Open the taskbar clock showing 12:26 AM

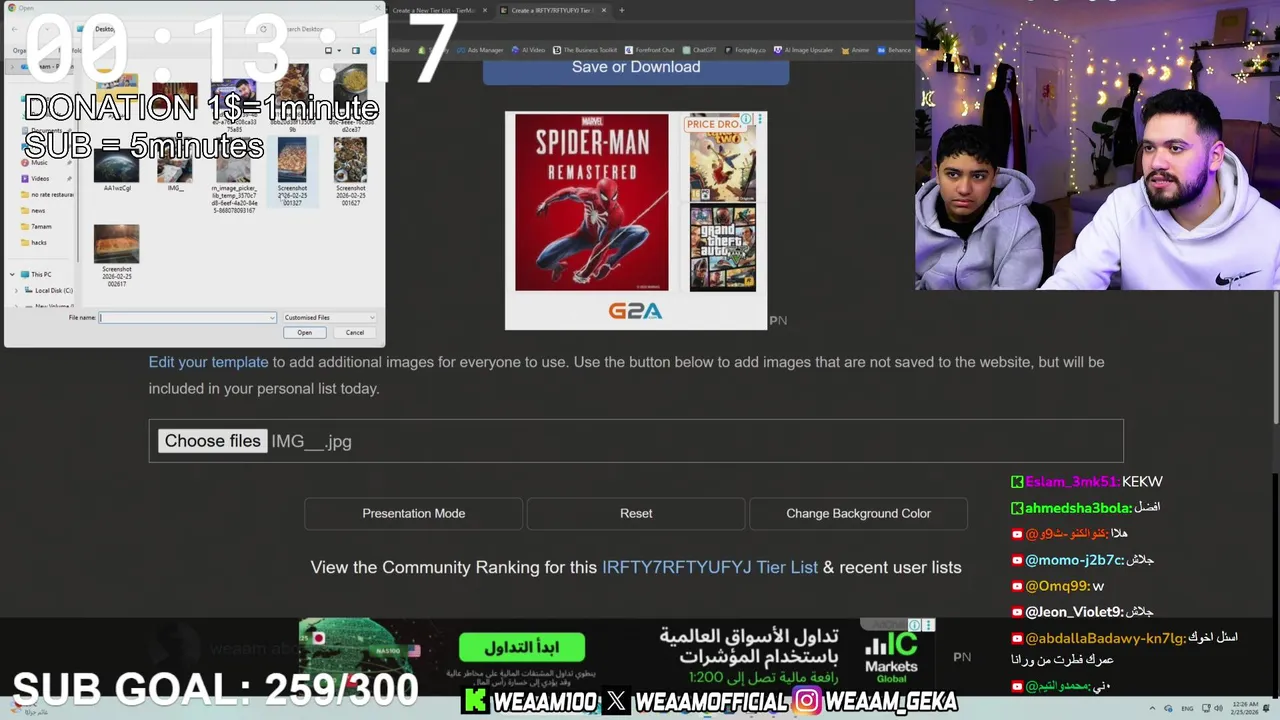pyautogui.click(x=1245, y=709)
